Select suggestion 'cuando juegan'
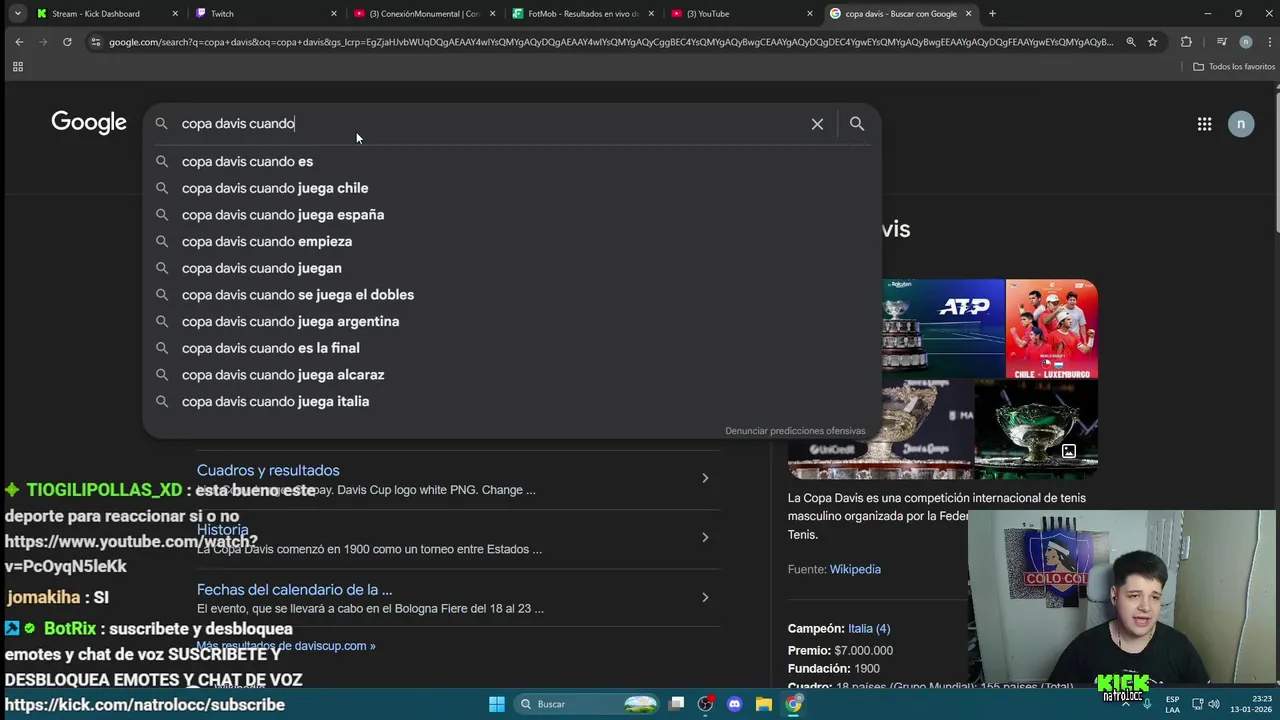1280x720 pixels. 512,268
